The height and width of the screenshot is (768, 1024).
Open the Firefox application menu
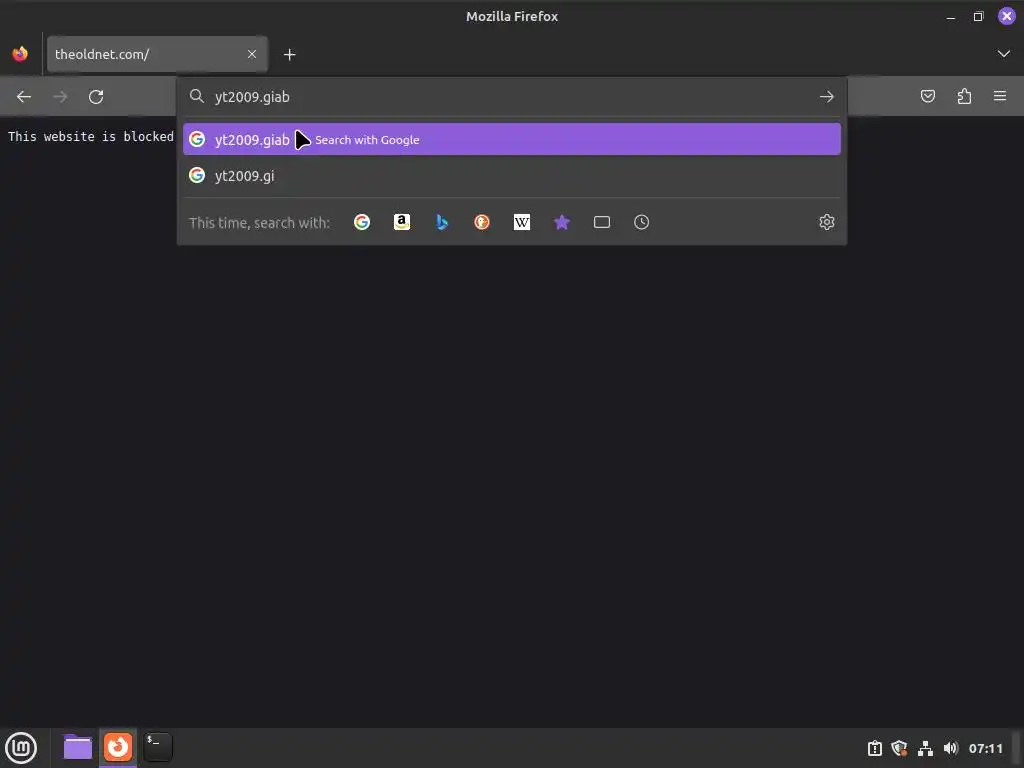coord(1000,97)
